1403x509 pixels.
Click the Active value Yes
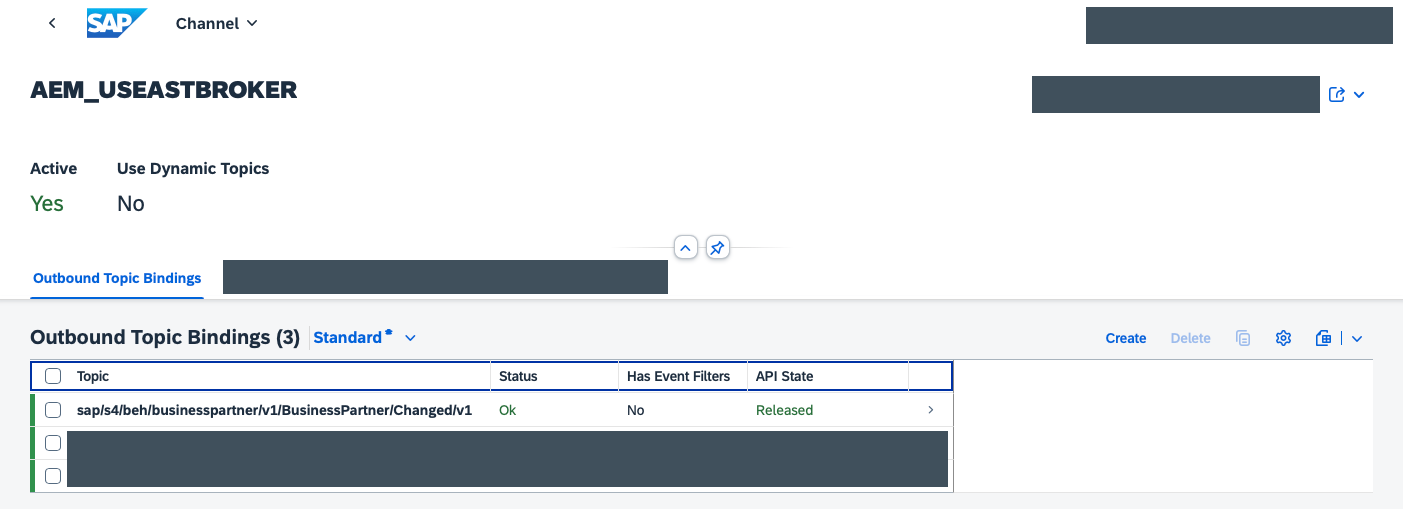47,204
